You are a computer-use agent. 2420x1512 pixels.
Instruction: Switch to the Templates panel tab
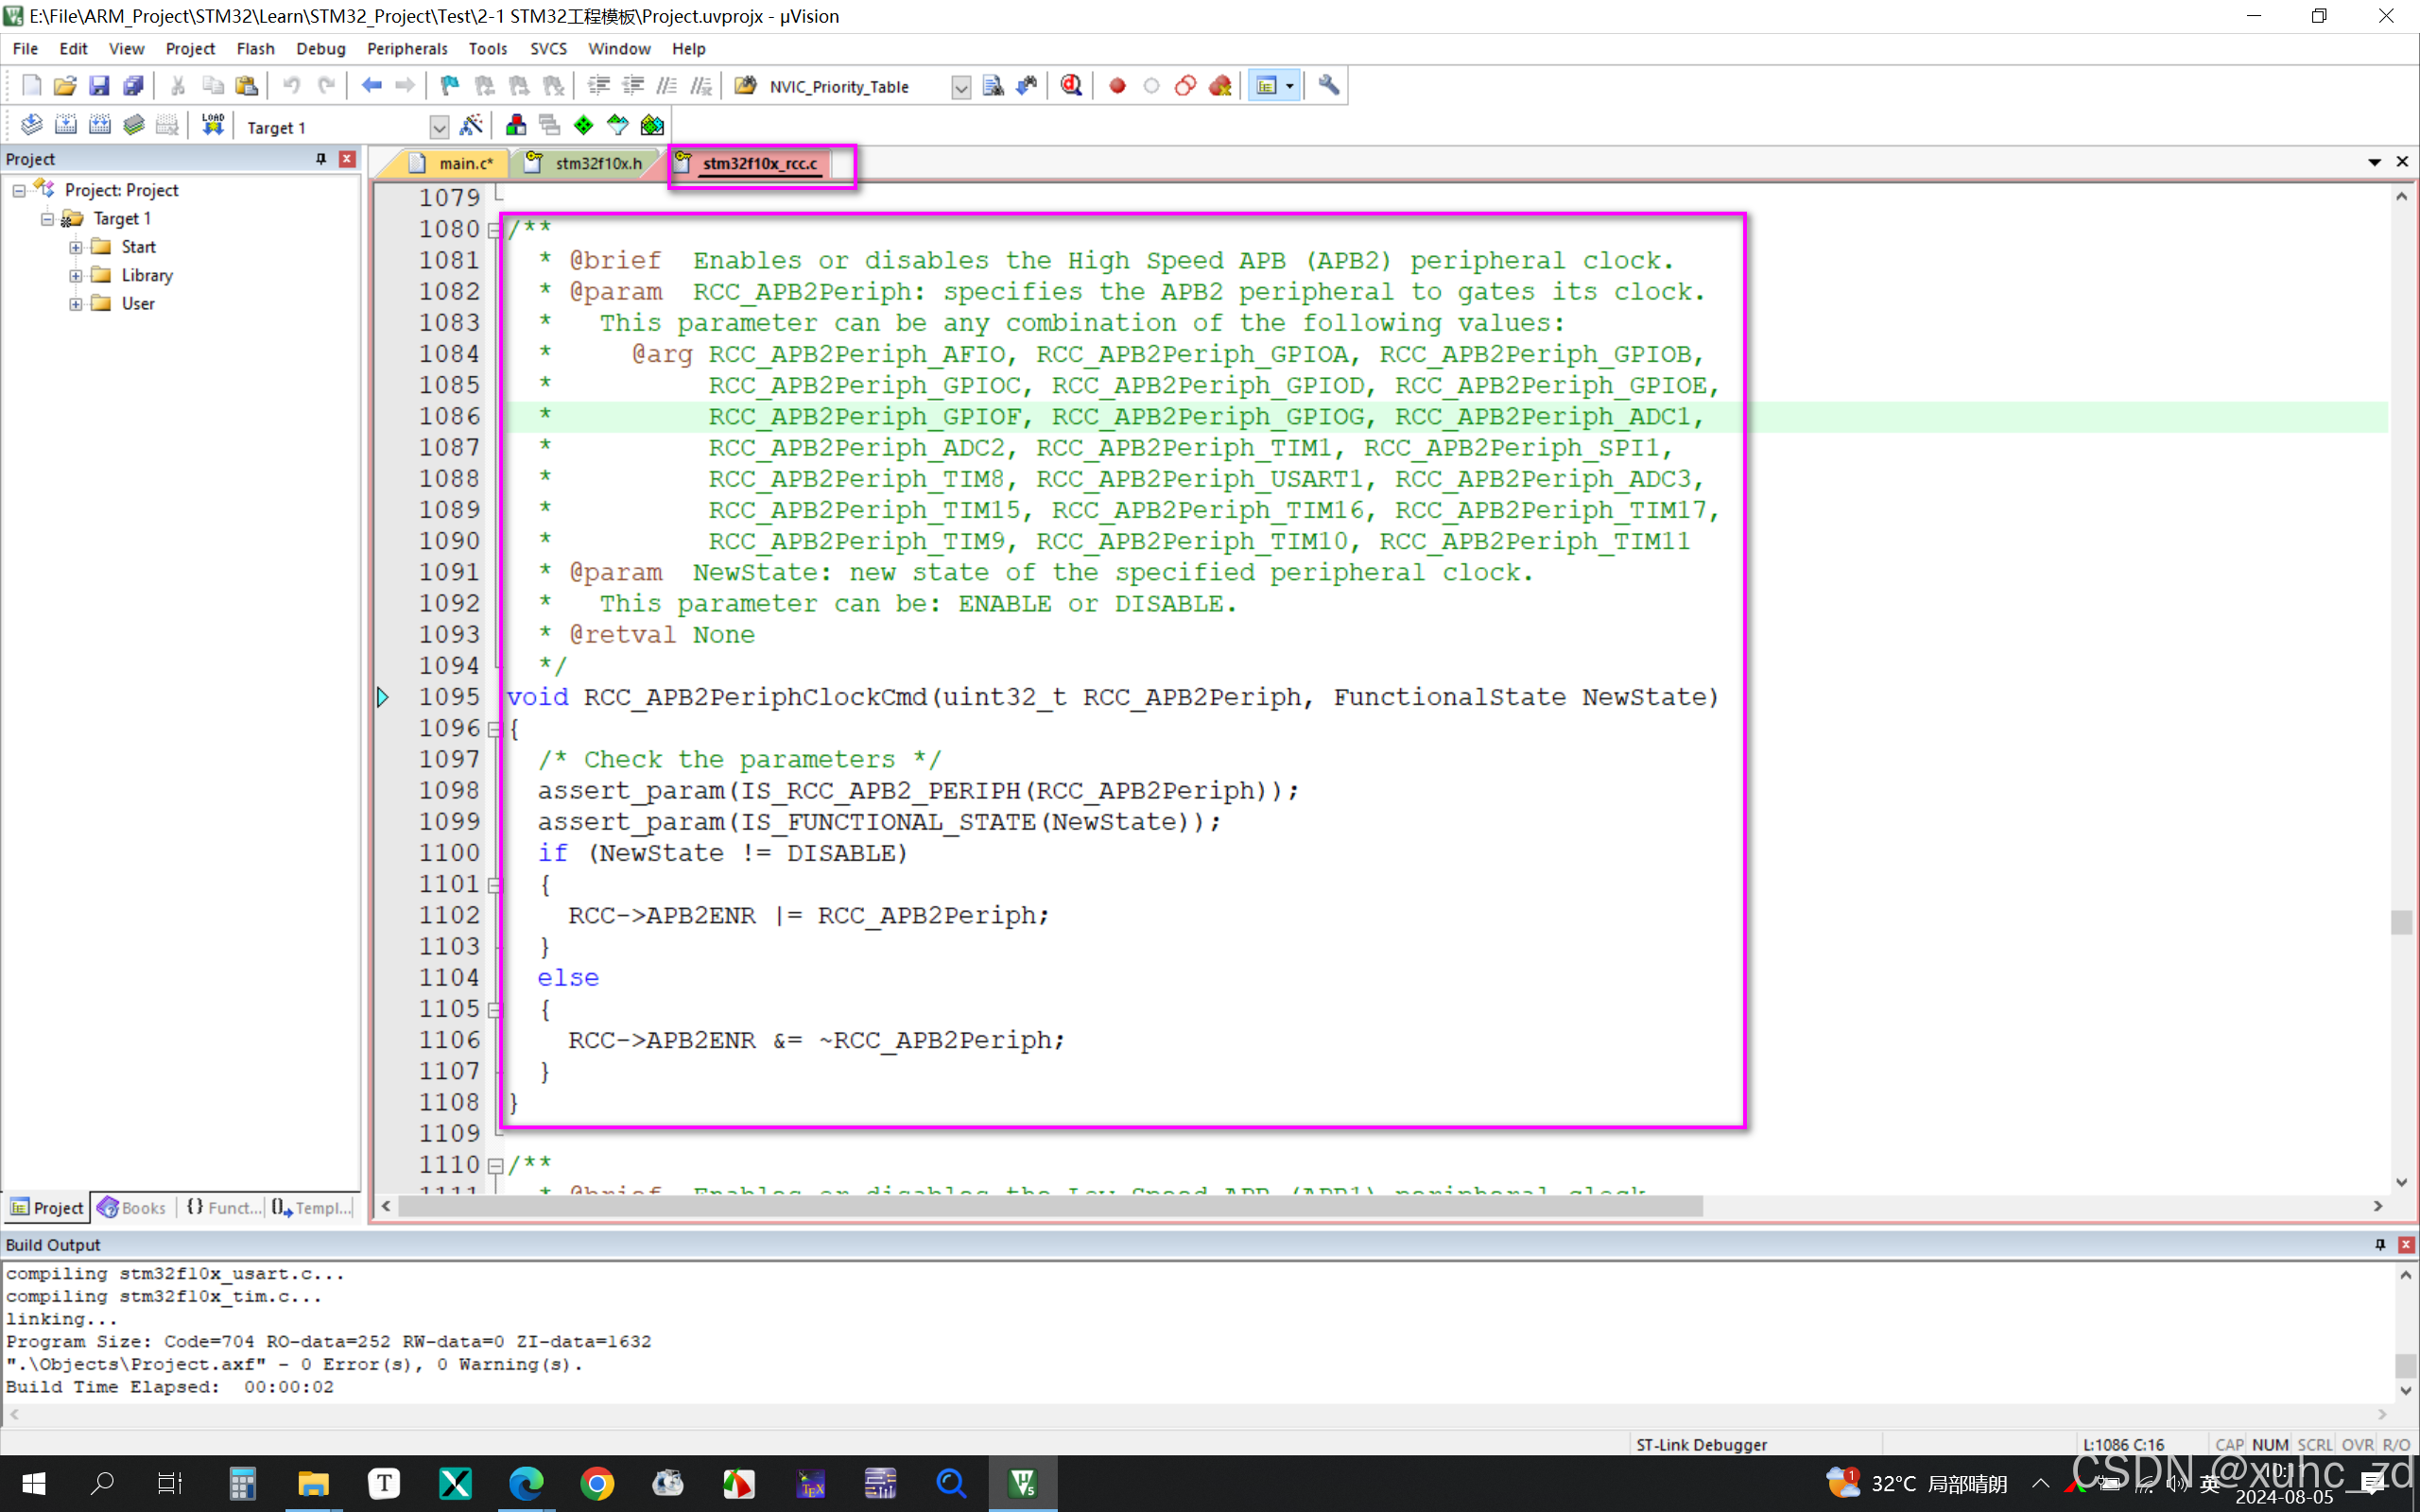(312, 1208)
